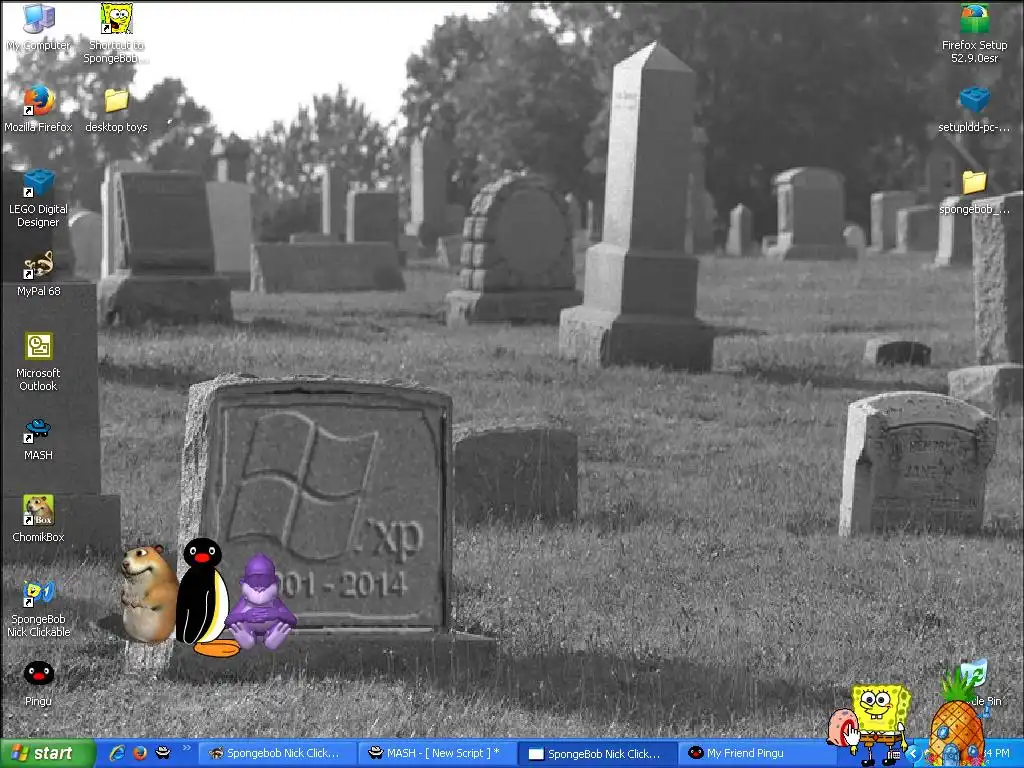The width and height of the screenshot is (1024, 768).
Task: Click the Pingu penguin desktop toy
Action: 205,597
